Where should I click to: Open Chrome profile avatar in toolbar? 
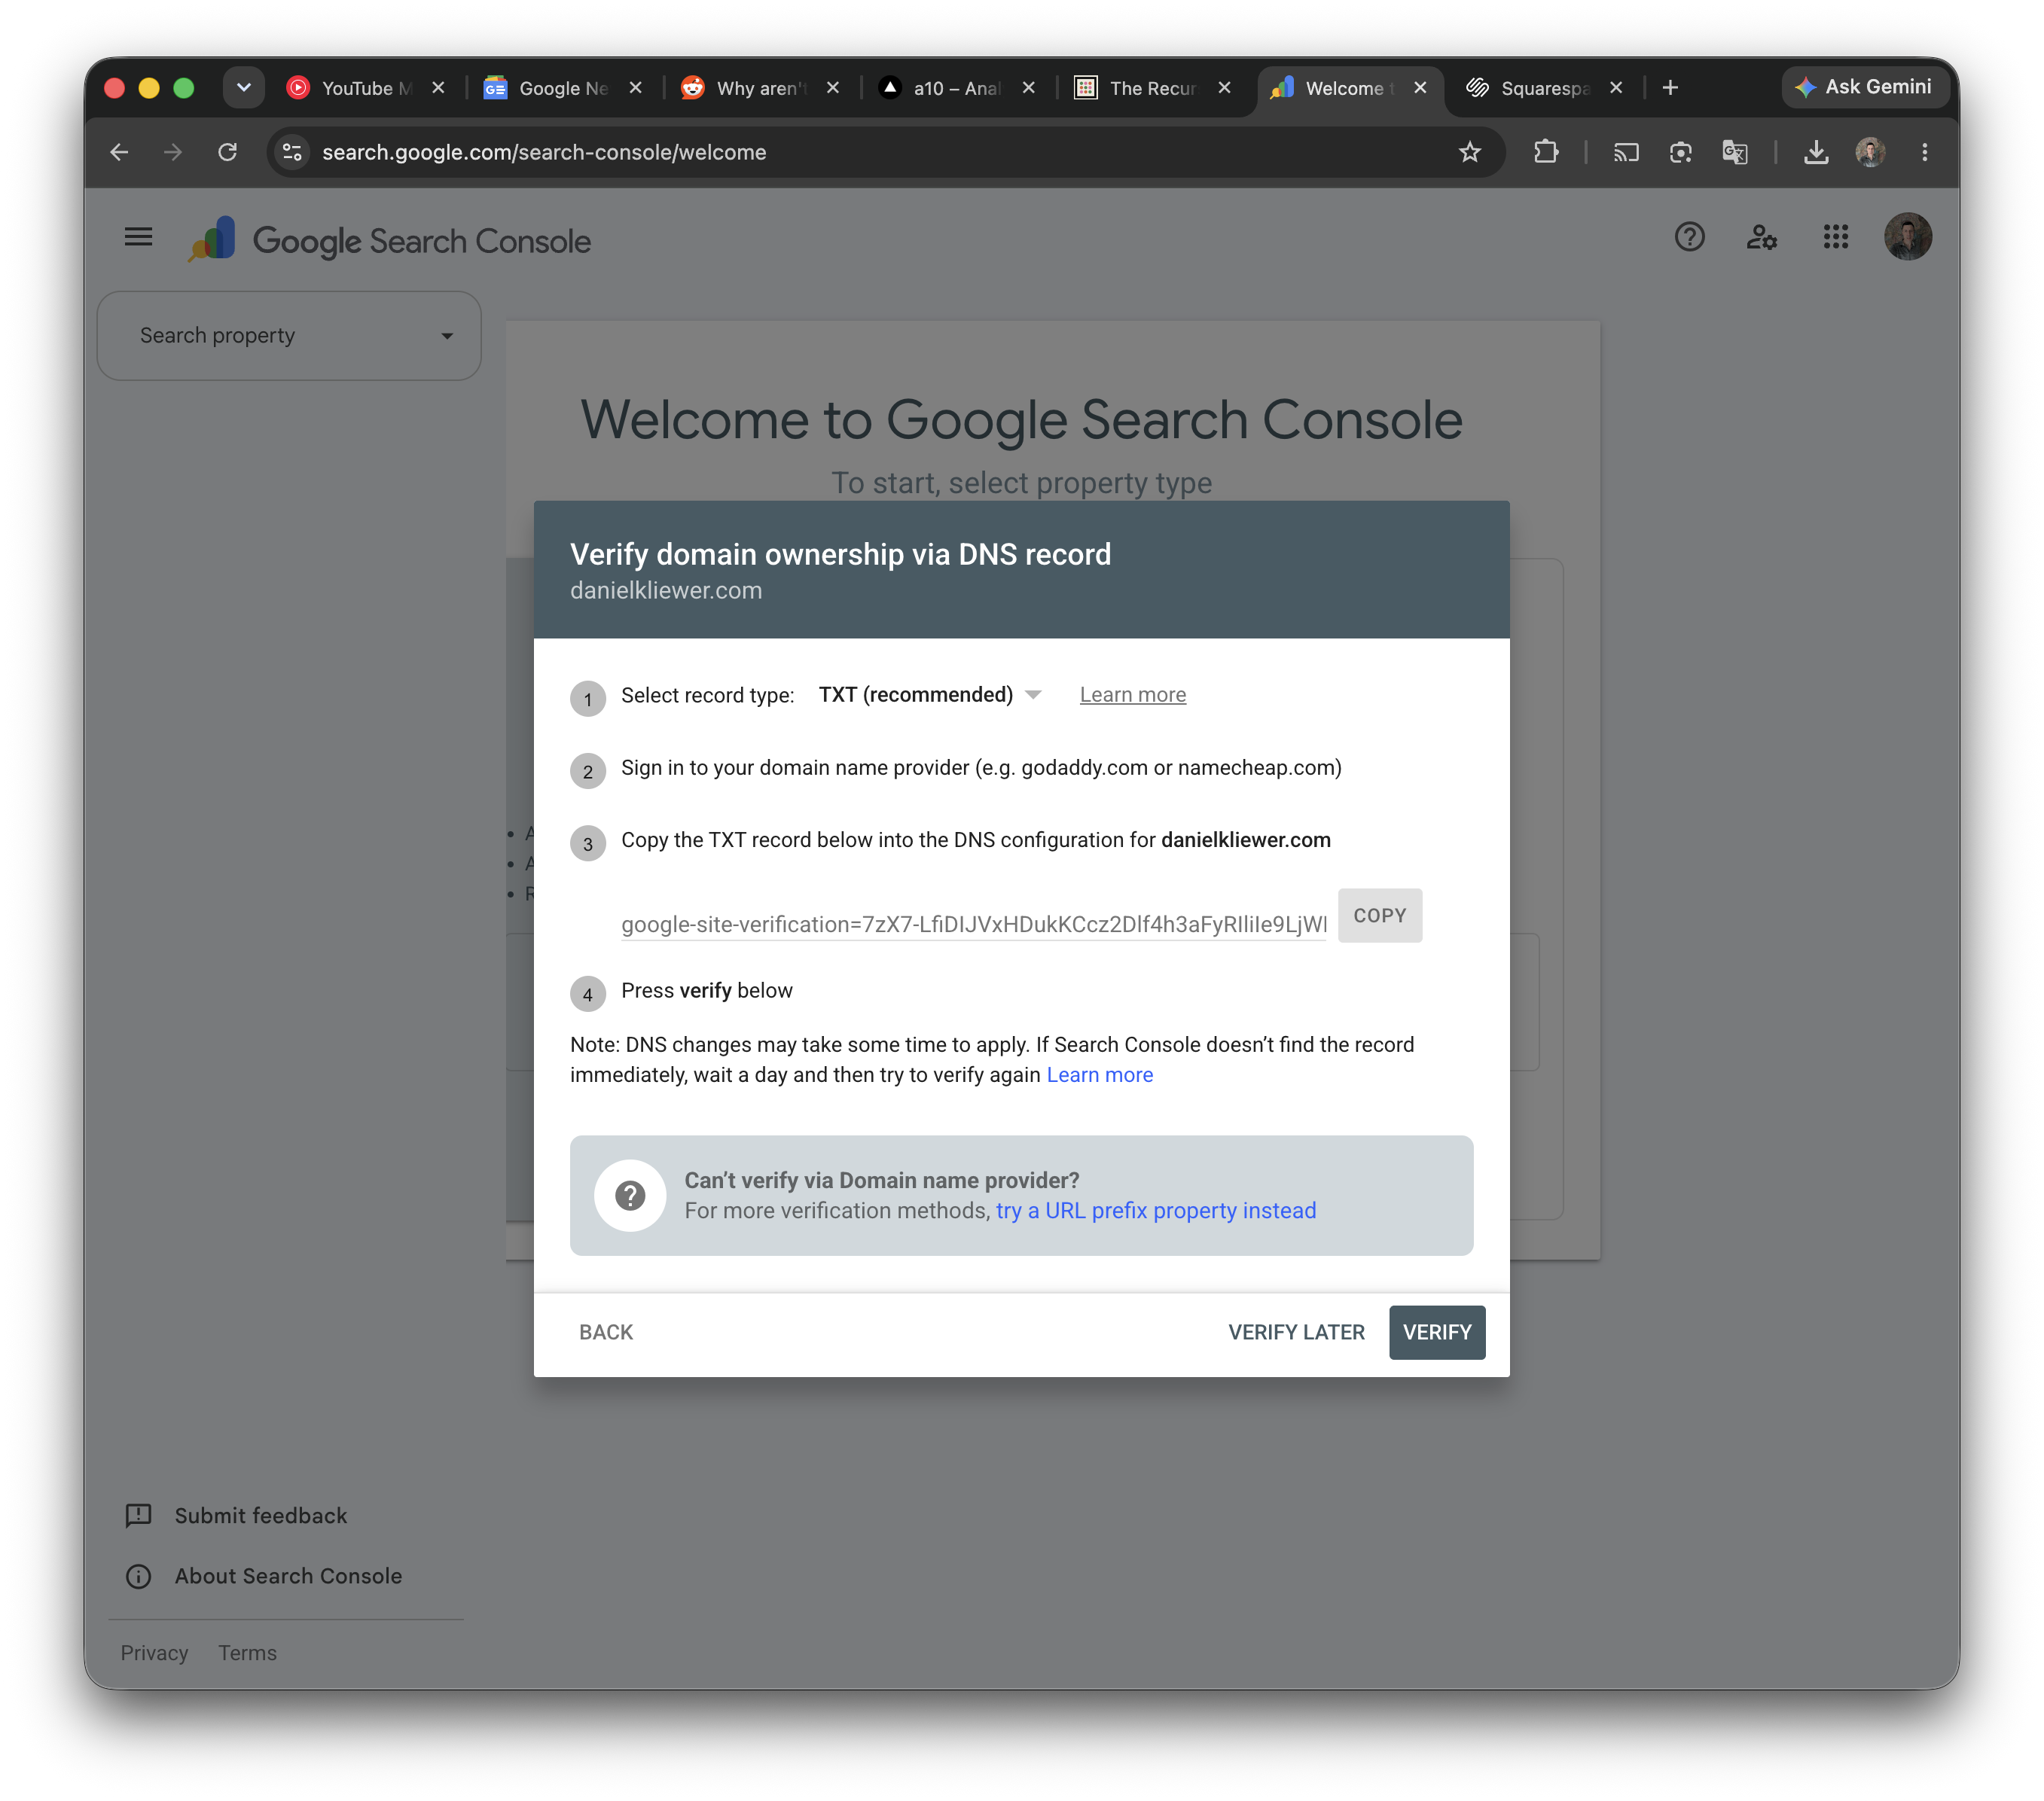1870,152
